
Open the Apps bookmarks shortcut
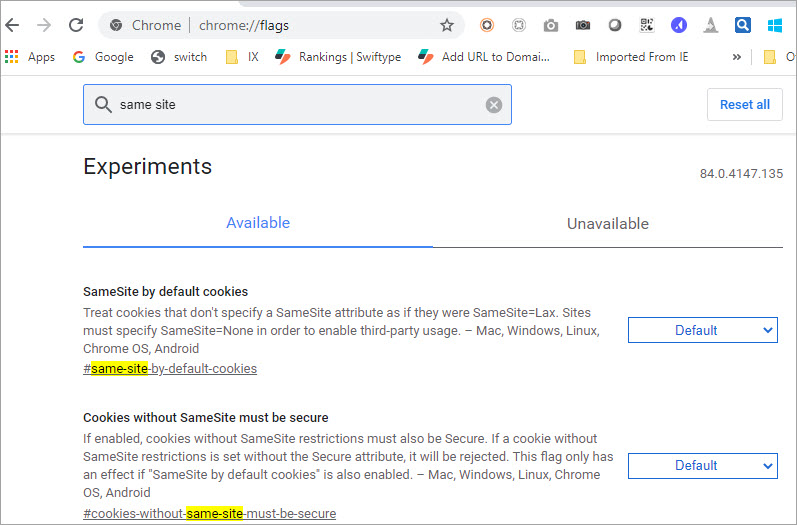pos(29,57)
